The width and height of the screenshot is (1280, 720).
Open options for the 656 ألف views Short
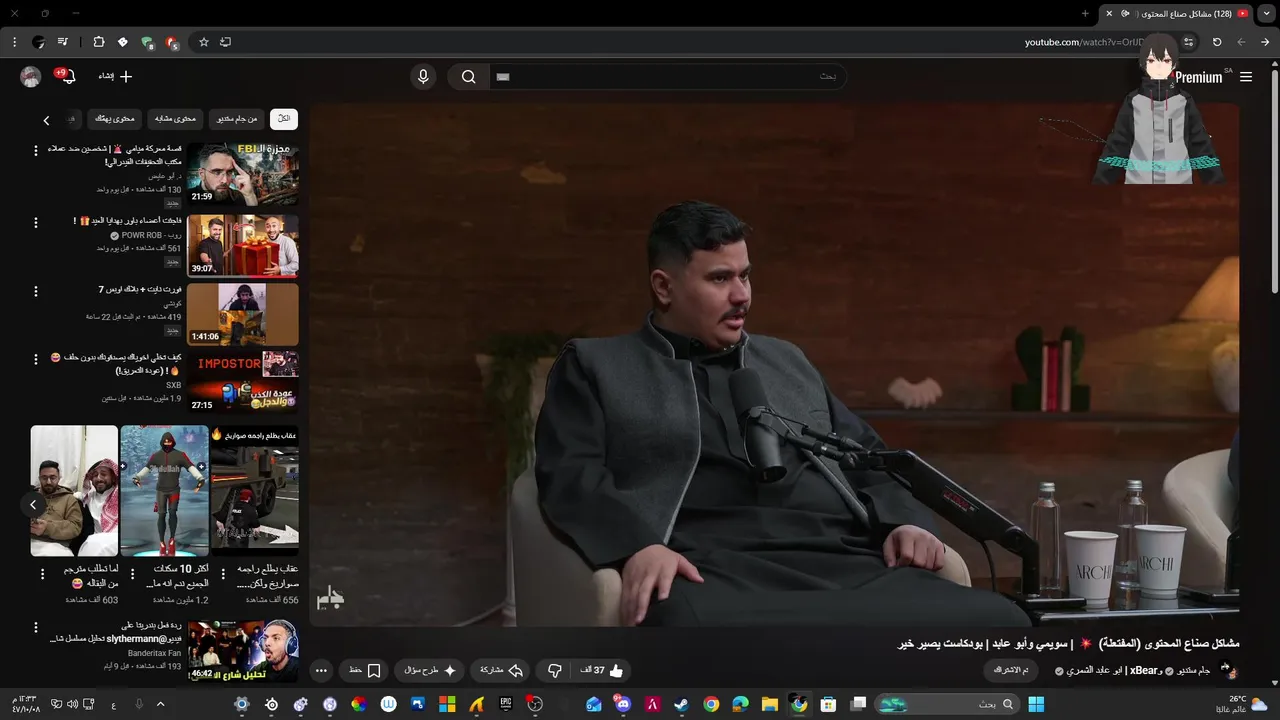223,575
